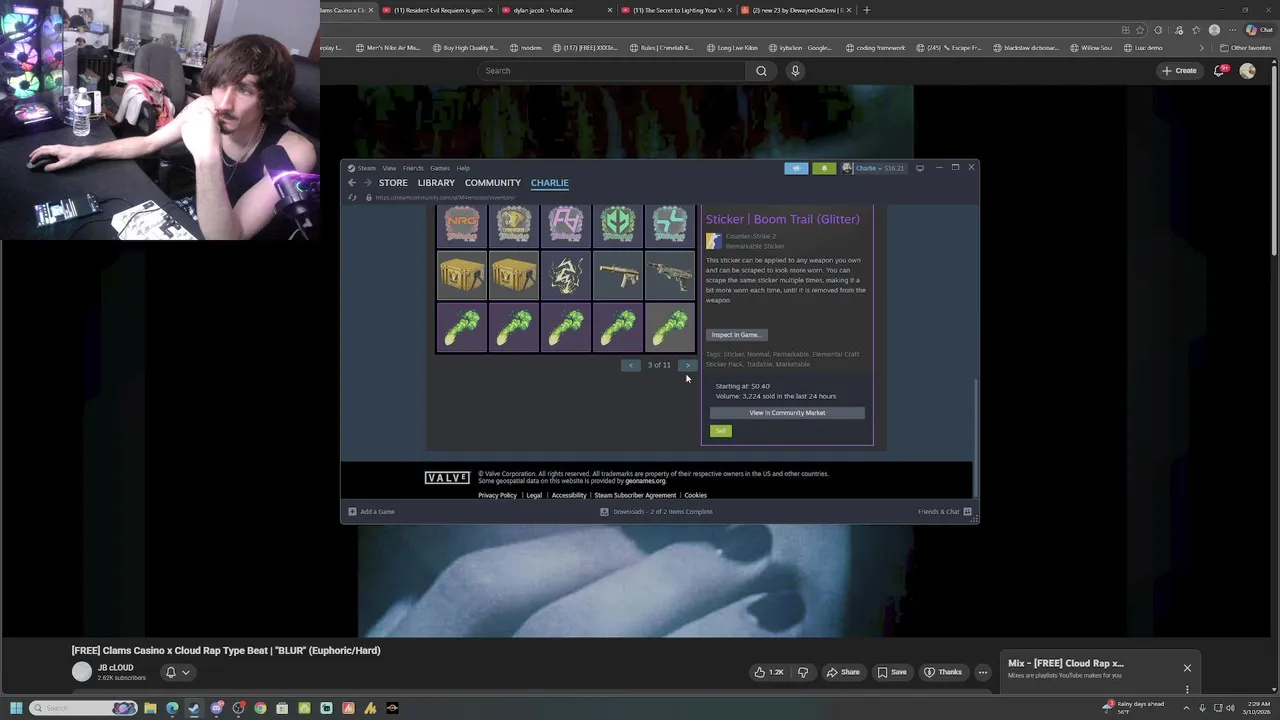The image size is (1280, 720).
Task: Open the Steam menu
Action: [x=366, y=168]
